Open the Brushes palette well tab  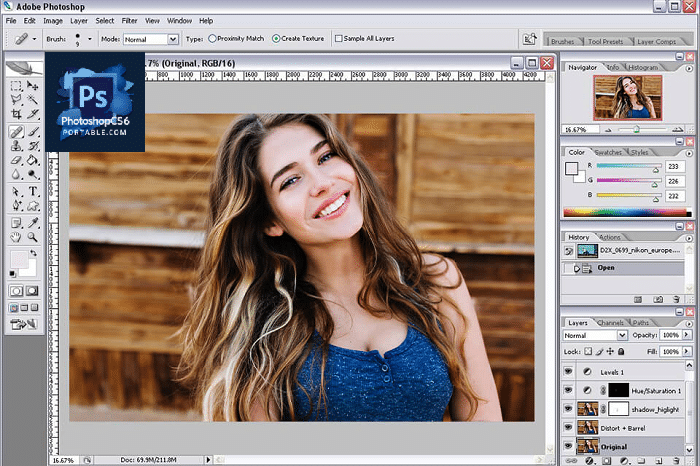[x=562, y=42]
